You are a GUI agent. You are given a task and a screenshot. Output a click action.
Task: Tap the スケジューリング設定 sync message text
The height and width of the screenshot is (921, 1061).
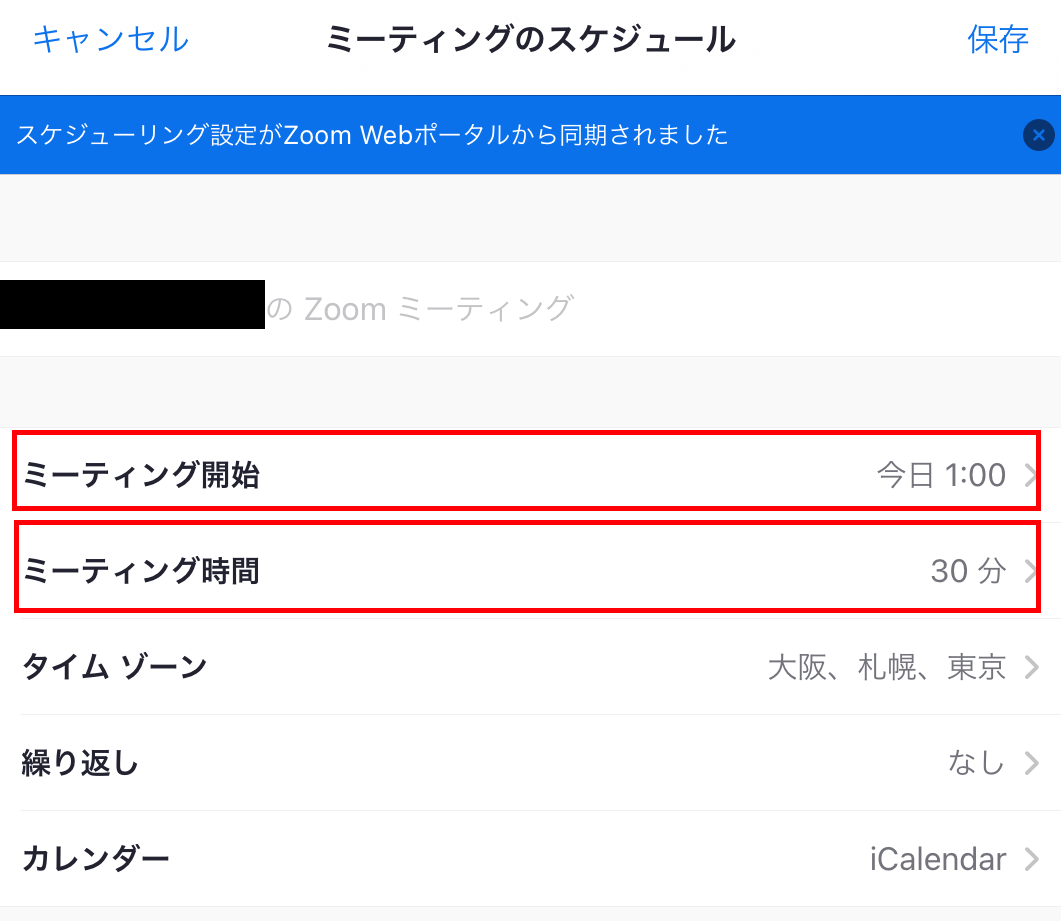[x=372, y=135]
